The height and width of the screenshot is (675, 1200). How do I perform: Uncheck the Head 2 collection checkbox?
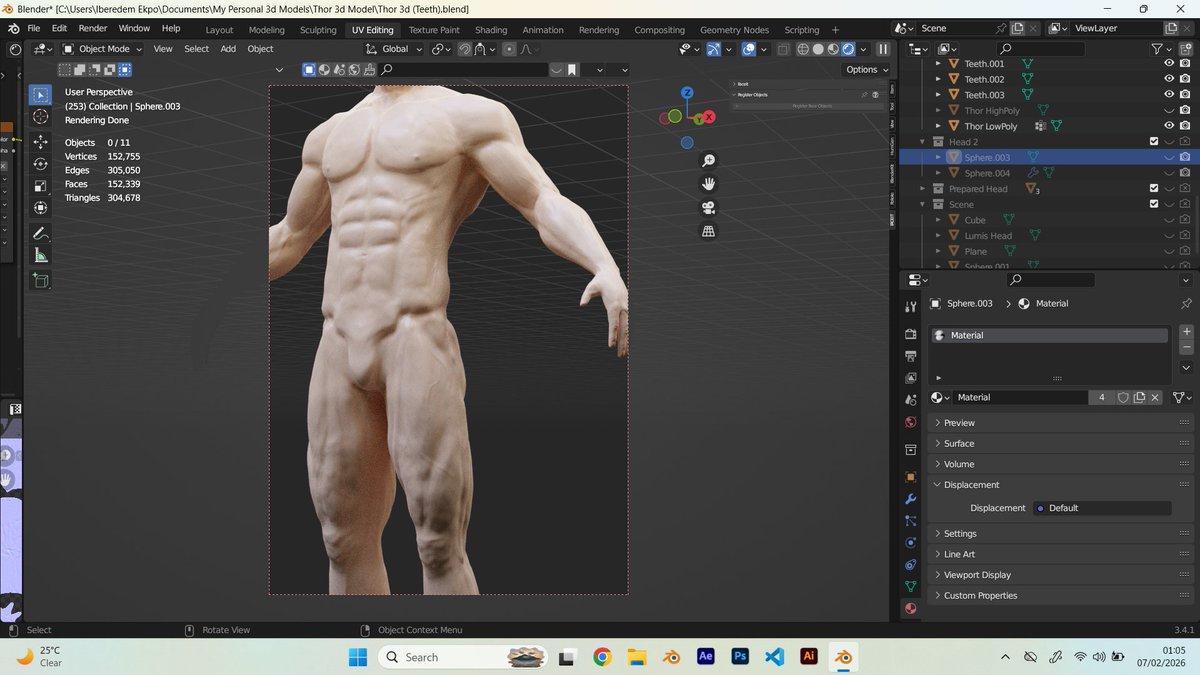1153,142
